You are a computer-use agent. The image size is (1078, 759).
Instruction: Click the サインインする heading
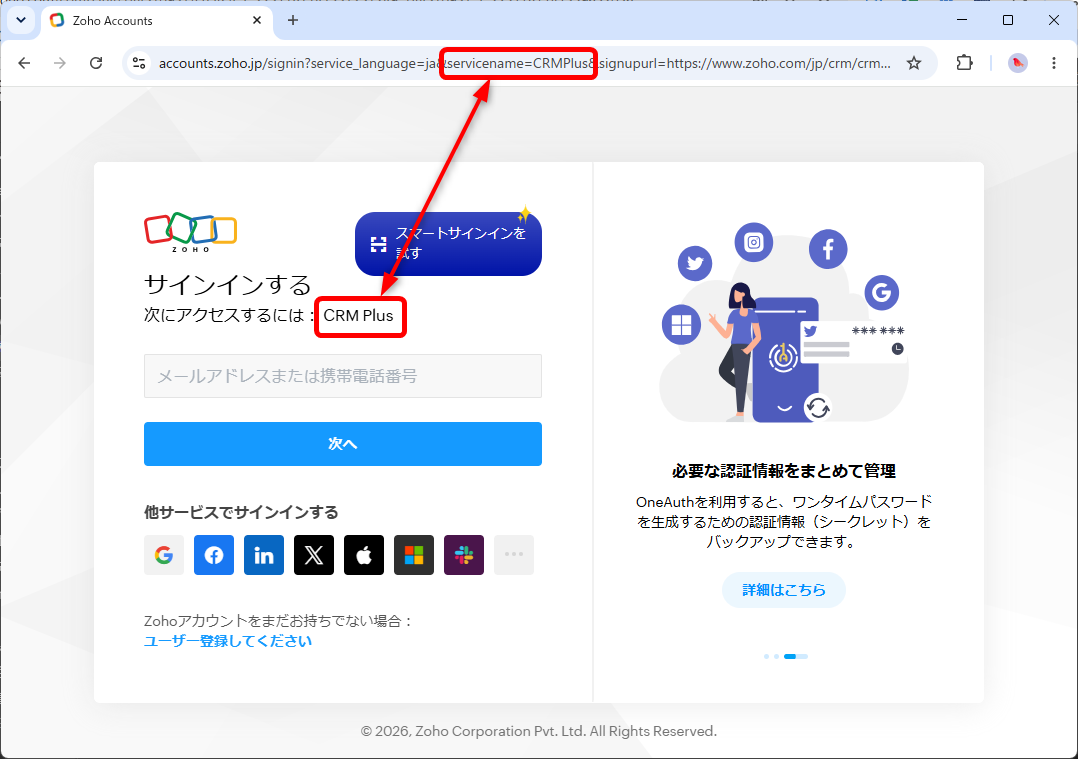(x=228, y=284)
